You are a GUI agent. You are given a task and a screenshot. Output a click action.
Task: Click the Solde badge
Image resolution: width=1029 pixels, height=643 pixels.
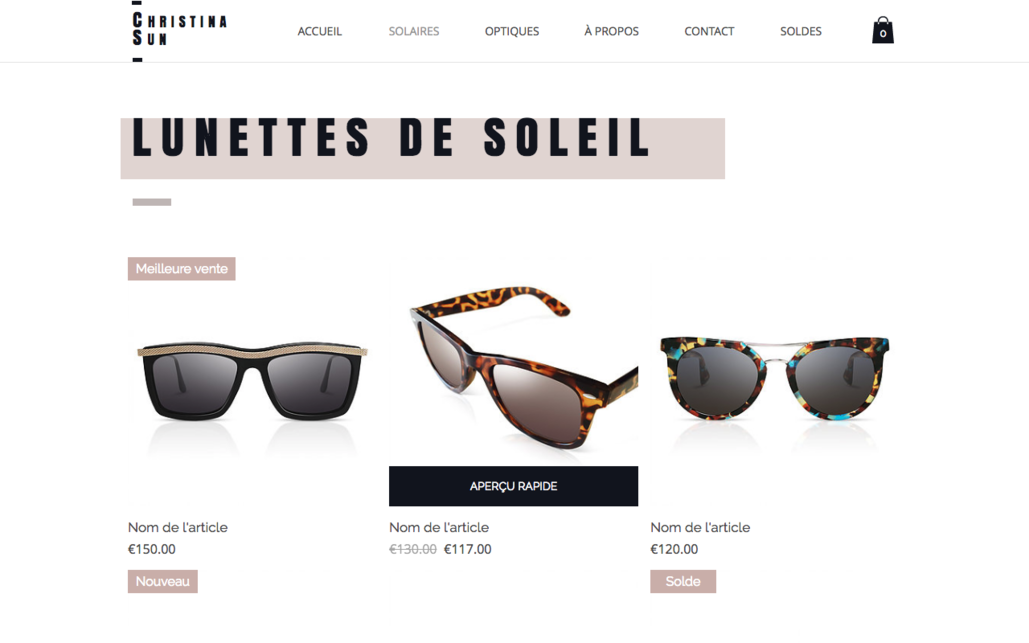tap(683, 581)
